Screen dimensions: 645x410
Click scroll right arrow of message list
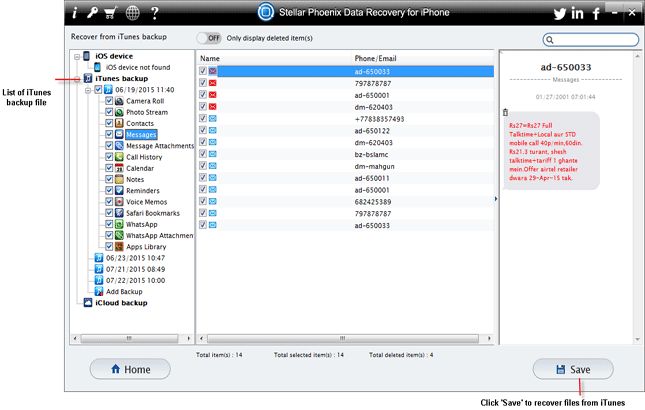pos(489,338)
